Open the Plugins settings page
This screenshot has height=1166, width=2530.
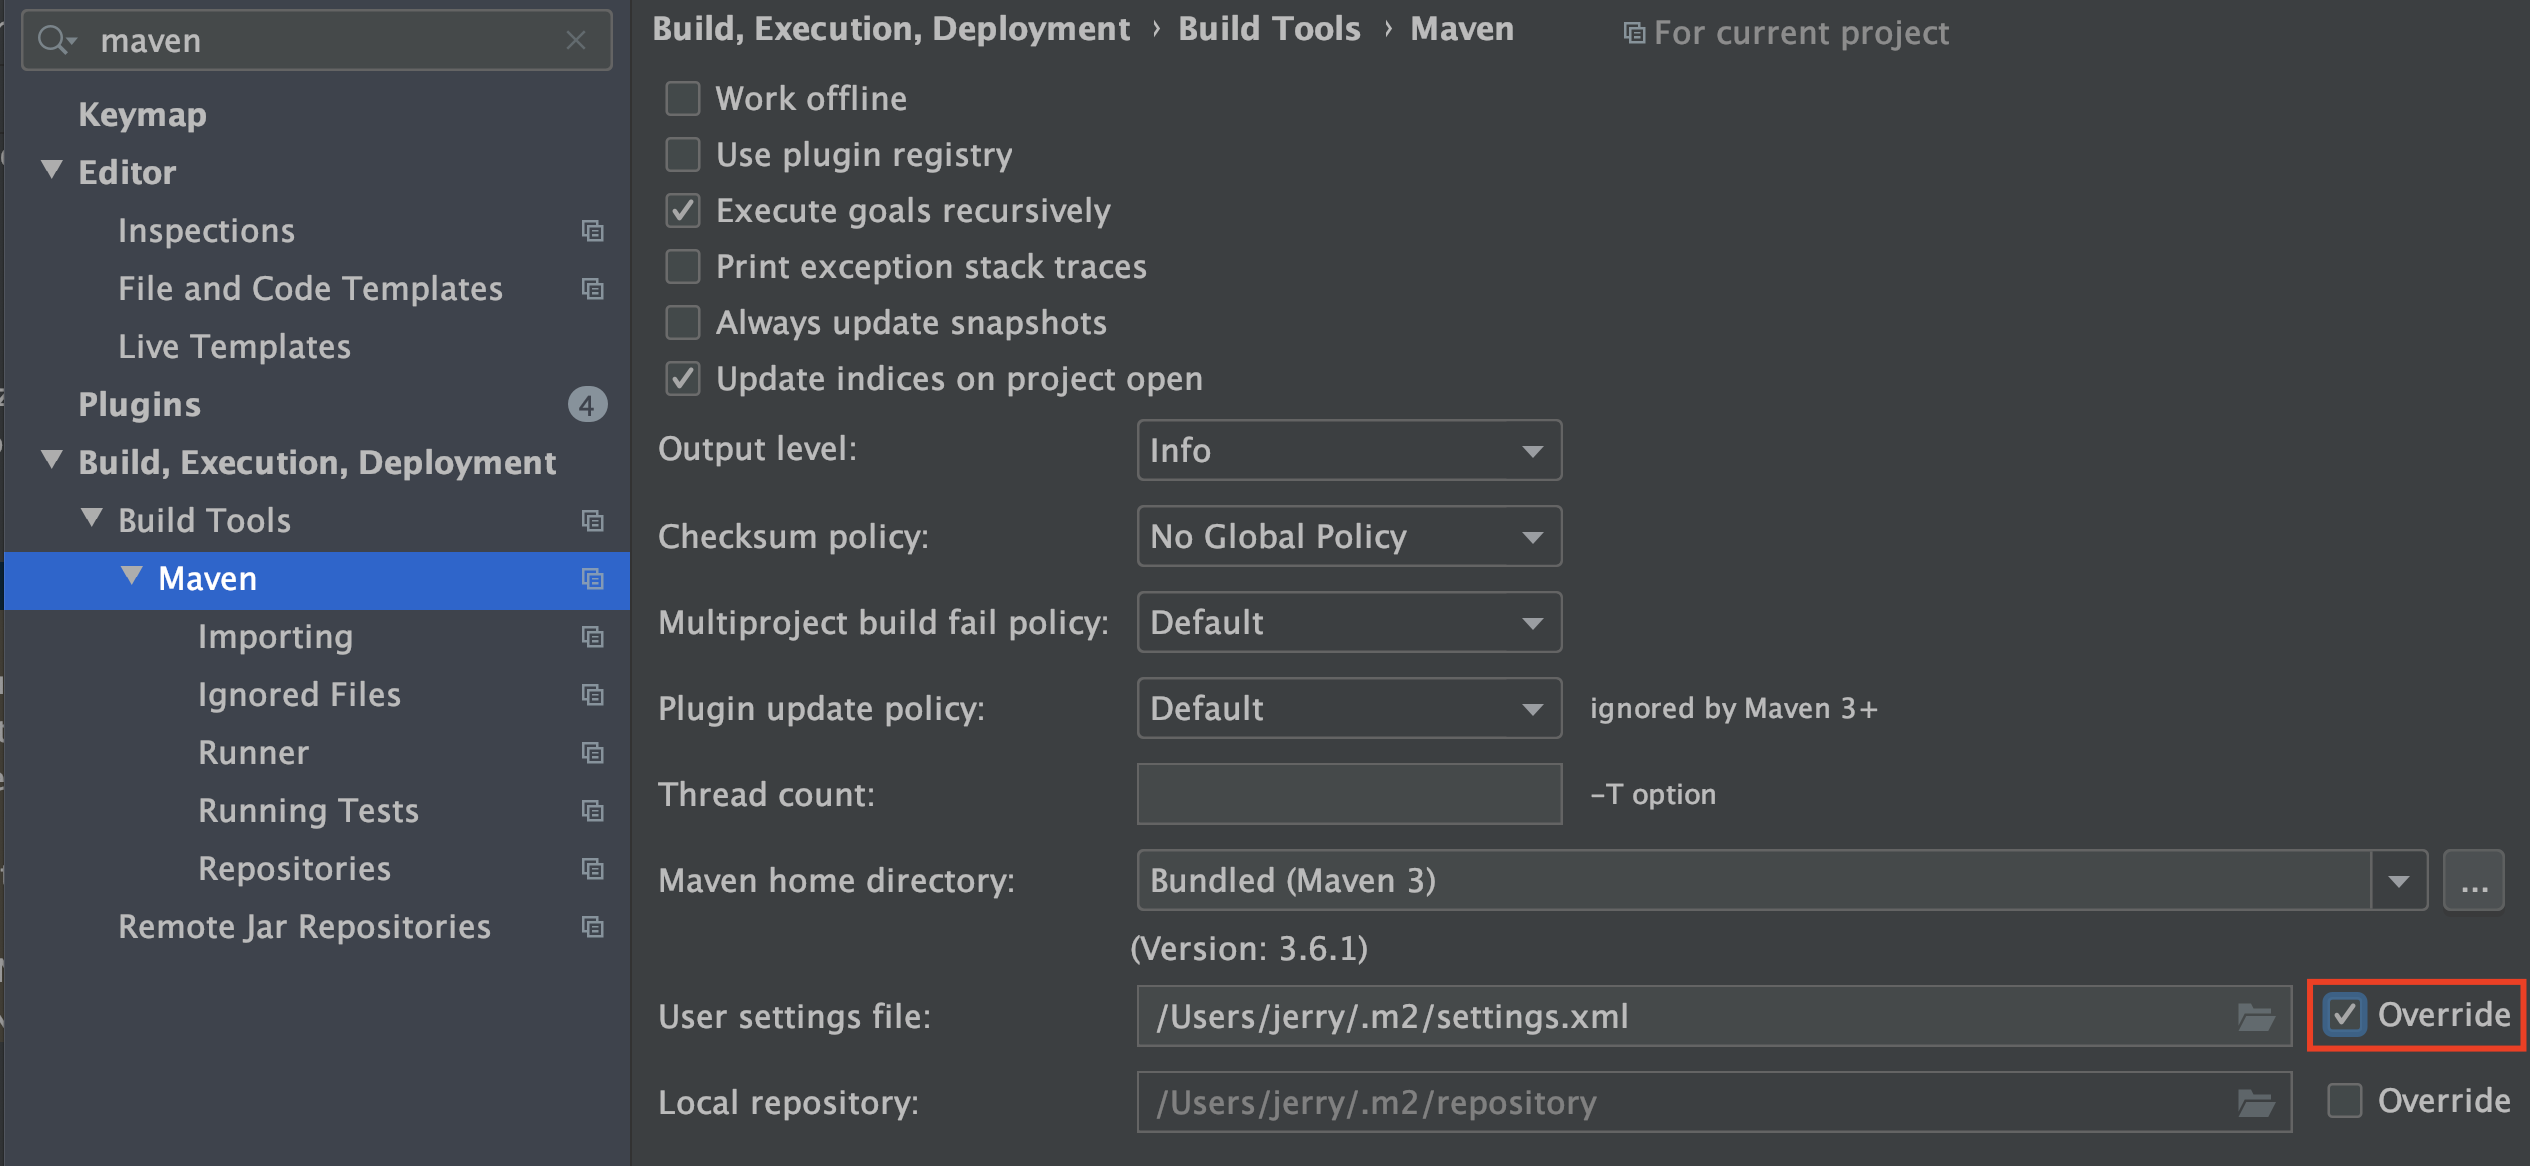coord(140,405)
